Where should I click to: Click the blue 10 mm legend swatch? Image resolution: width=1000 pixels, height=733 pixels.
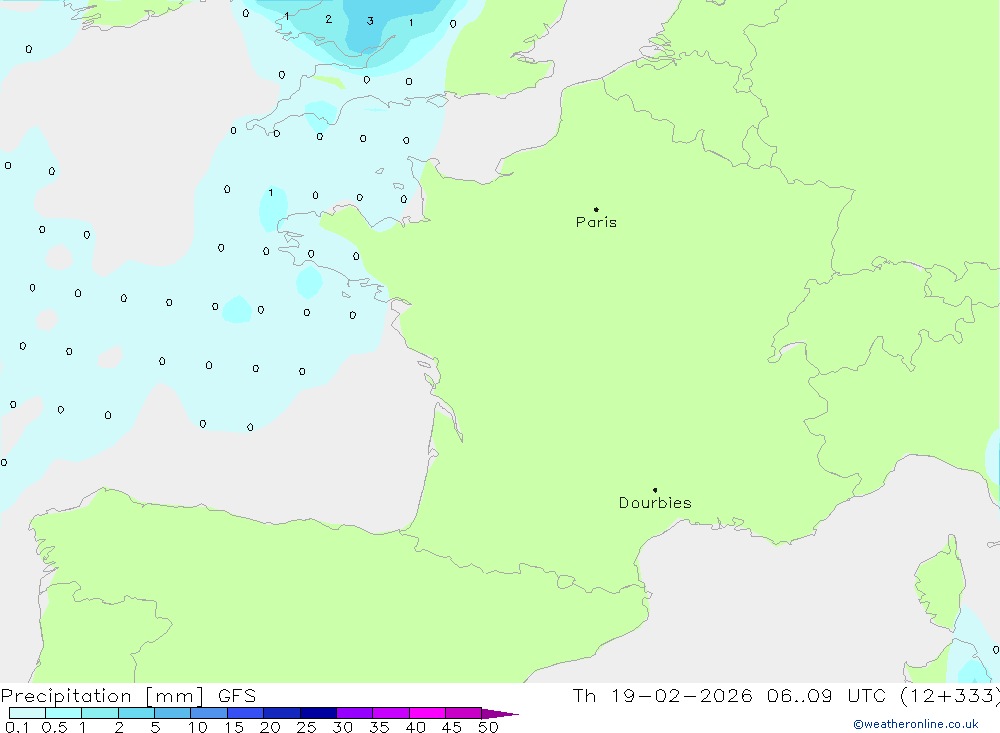pyautogui.click(x=209, y=713)
